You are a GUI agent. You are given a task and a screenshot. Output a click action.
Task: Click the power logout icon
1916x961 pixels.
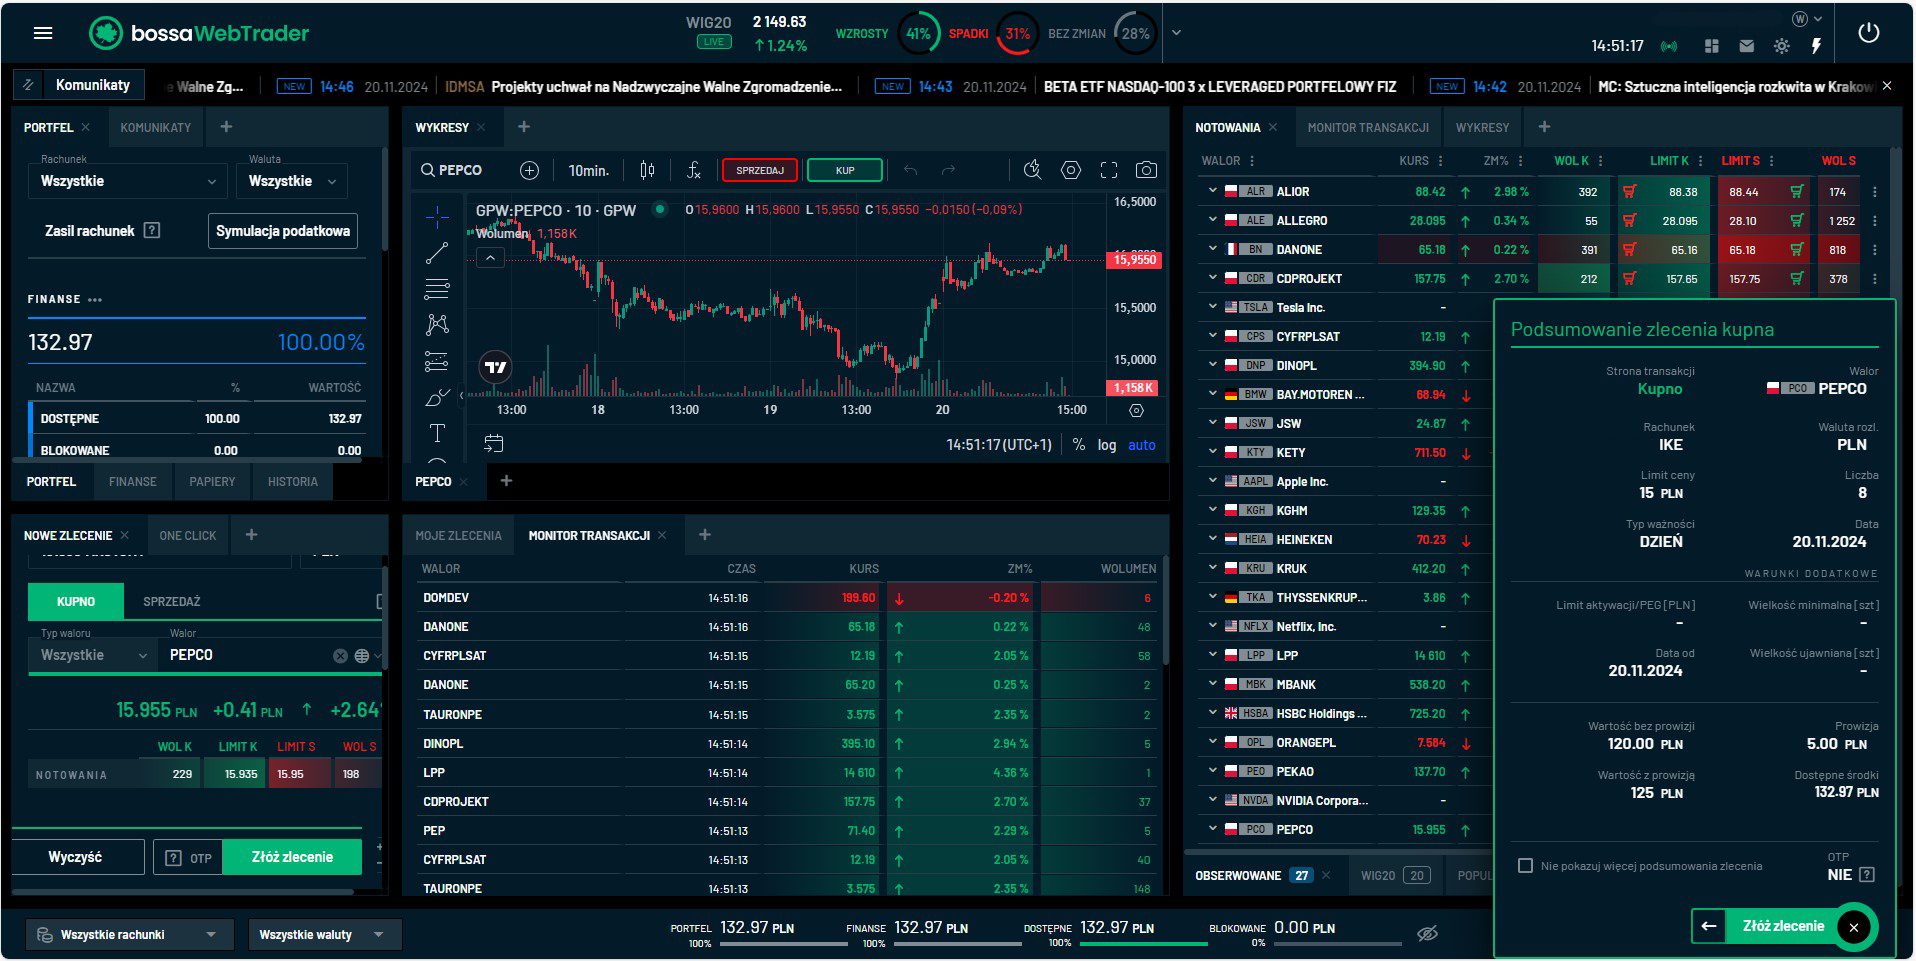tap(1868, 32)
